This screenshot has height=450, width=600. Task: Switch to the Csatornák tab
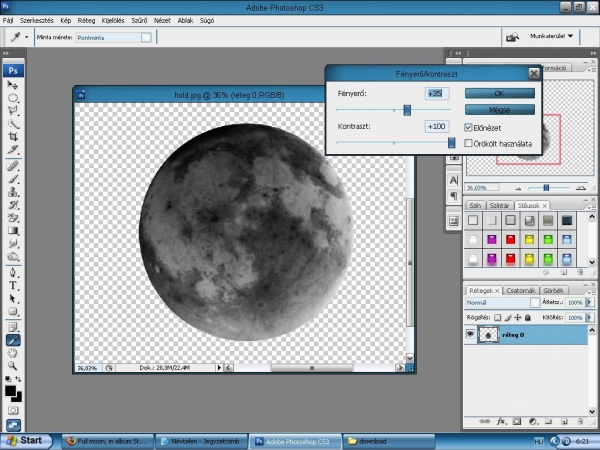520,290
